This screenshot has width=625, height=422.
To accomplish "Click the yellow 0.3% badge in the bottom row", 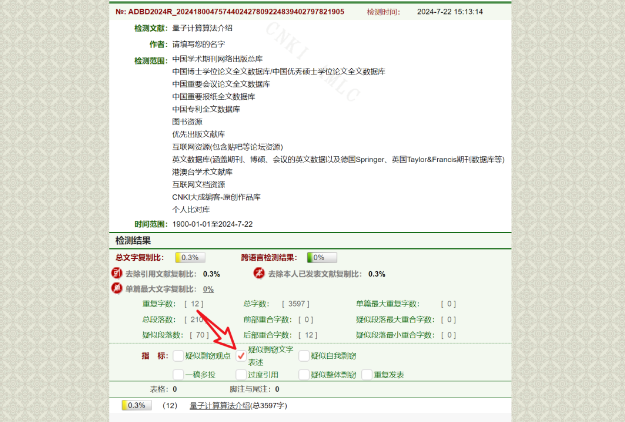I will [135, 405].
